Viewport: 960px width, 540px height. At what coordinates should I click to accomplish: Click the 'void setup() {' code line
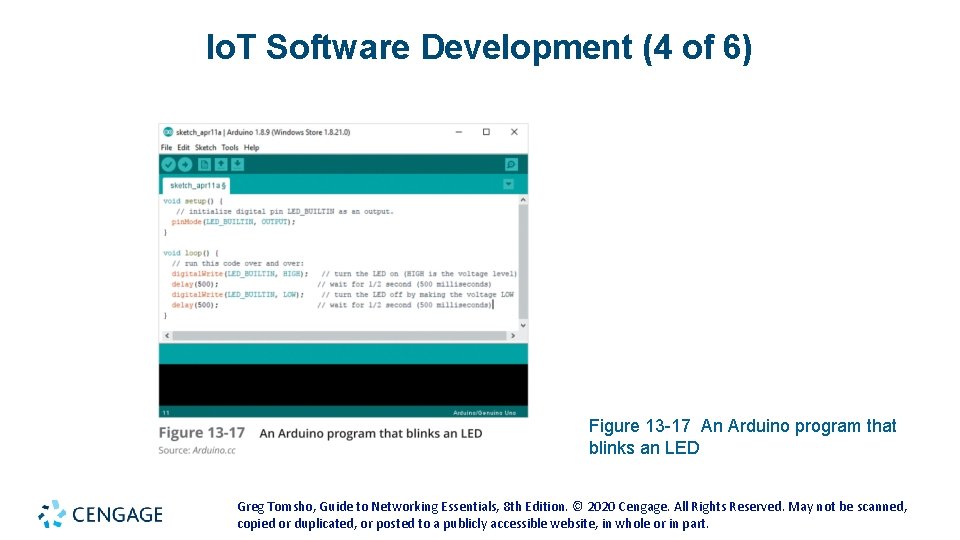pyautogui.click(x=193, y=201)
